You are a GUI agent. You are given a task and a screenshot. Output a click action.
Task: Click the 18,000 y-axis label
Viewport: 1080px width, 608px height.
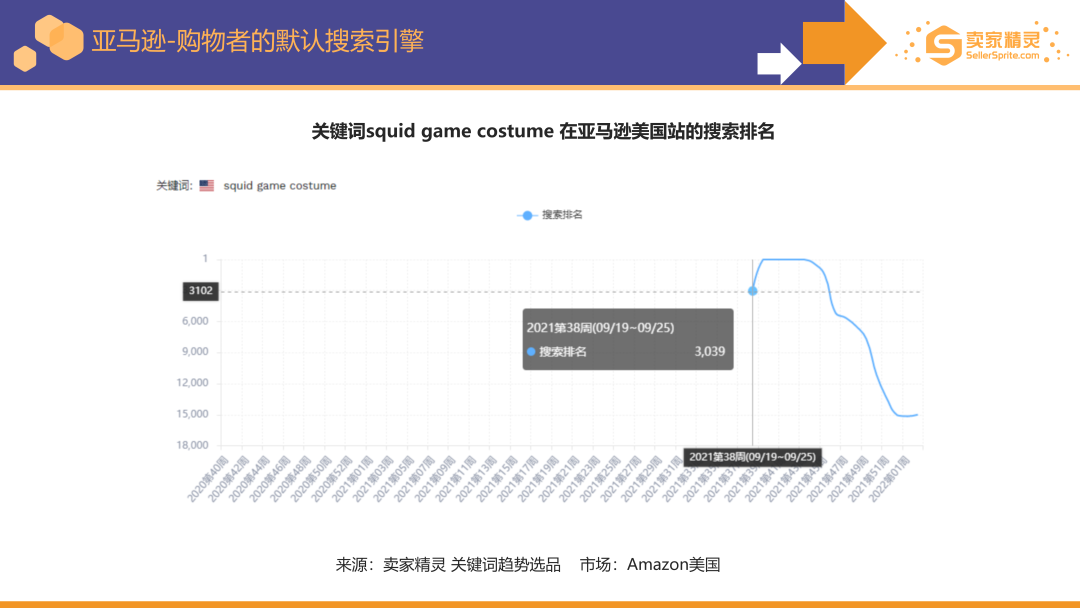coord(190,445)
